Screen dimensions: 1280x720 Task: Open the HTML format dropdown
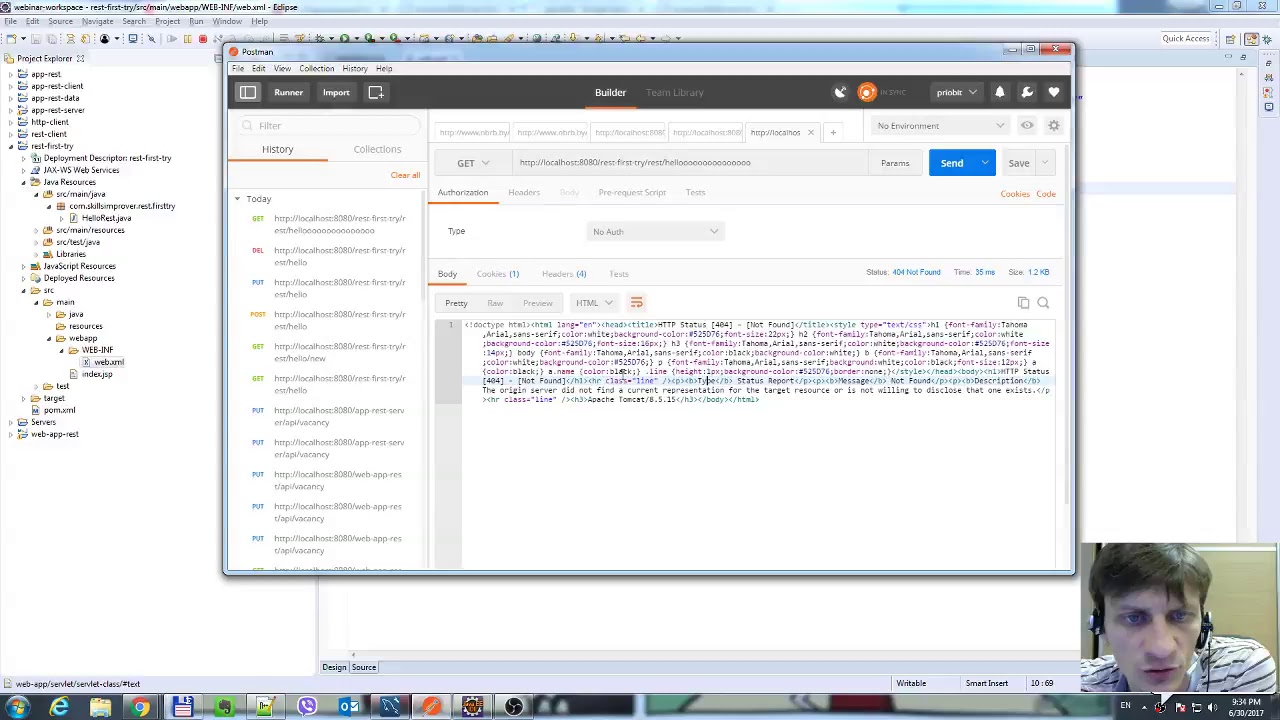coord(593,303)
